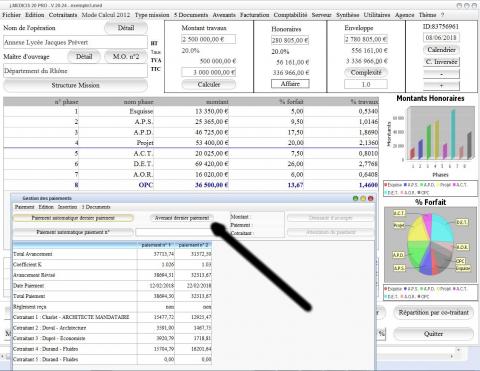Screen dimensions: 480x371
Task: Click the Montant travaux HT field 2 500 000,00 €
Action: click(x=209, y=39)
